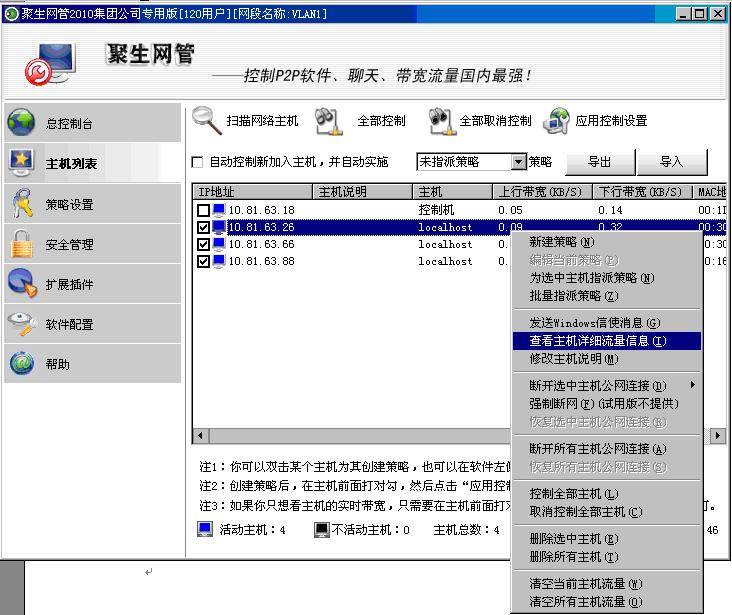
Task: Open 应用控制设置 via its icon
Action: (x=556, y=121)
